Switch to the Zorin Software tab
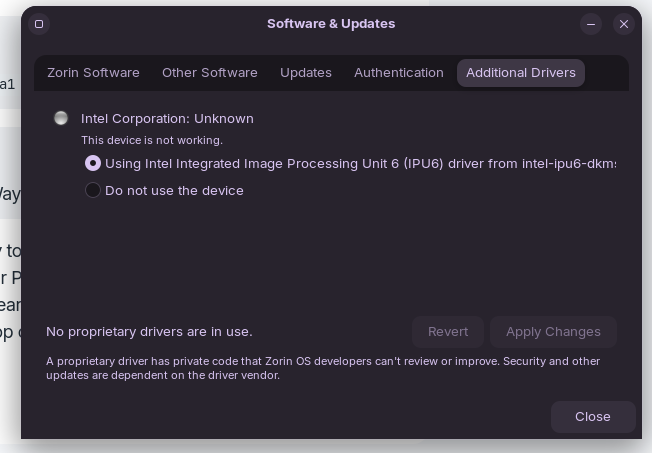The image size is (652, 453). coord(93,73)
